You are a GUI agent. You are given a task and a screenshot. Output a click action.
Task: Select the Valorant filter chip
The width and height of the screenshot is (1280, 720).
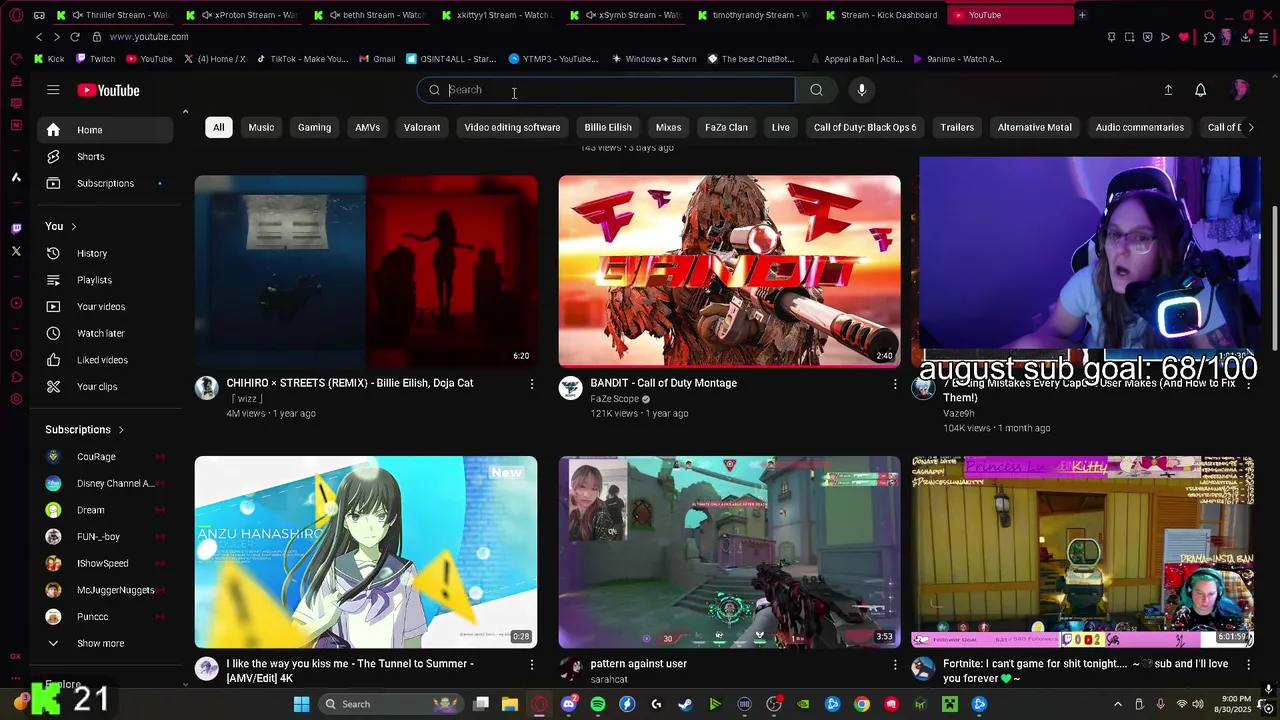[422, 127]
